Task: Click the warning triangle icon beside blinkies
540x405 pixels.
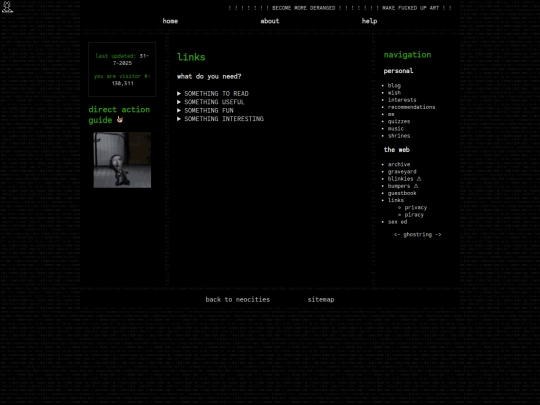Action: pos(419,179)
